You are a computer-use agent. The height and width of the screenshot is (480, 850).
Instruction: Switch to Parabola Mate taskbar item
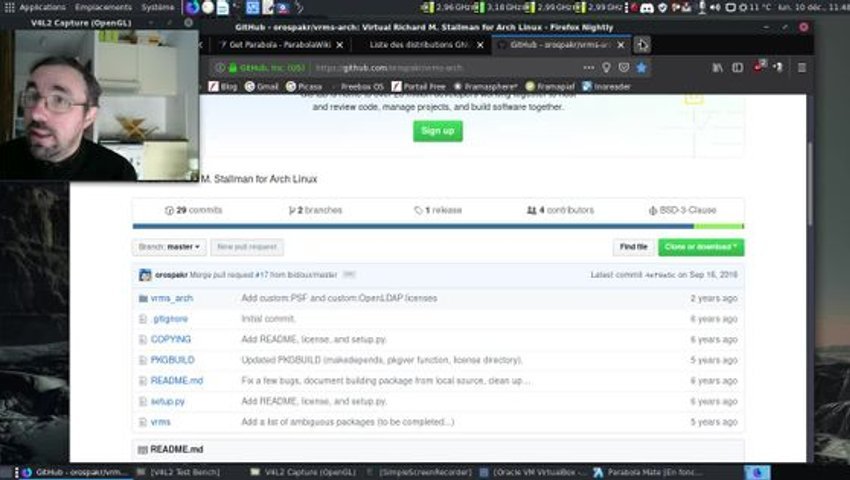[647, 472]
